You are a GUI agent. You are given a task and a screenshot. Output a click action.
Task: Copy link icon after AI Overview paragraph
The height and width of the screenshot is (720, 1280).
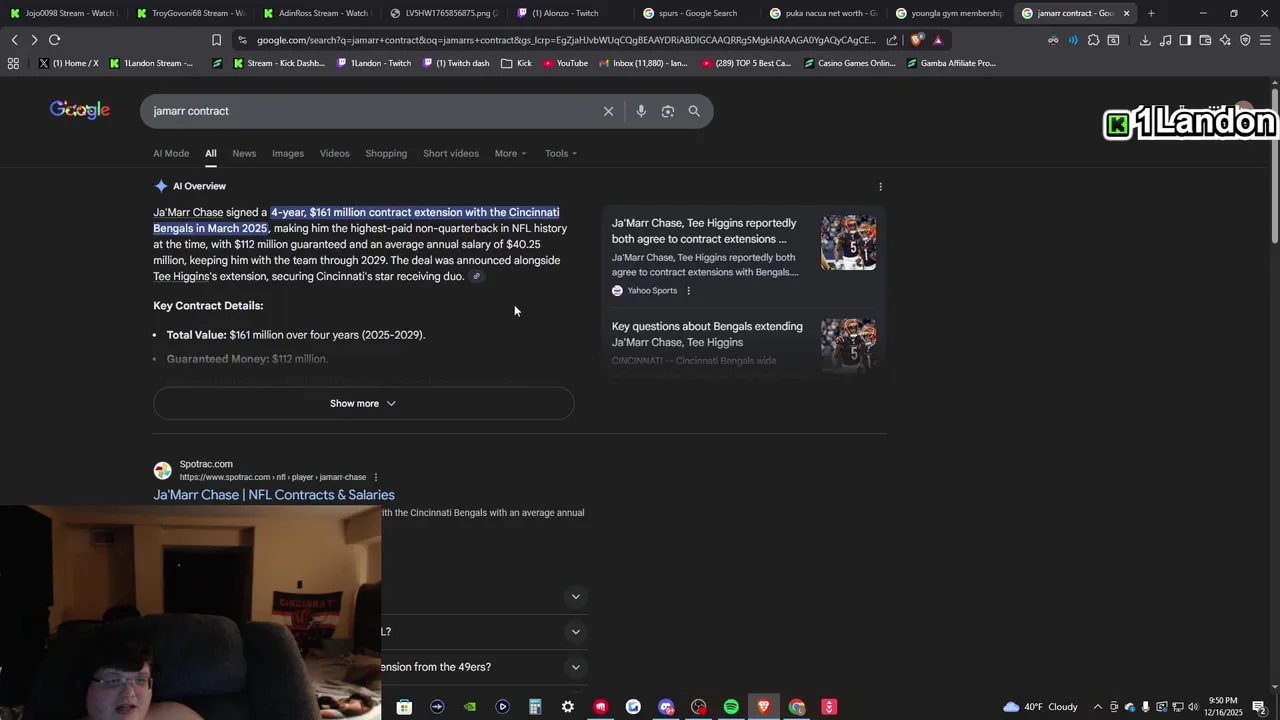coord(477,277)
